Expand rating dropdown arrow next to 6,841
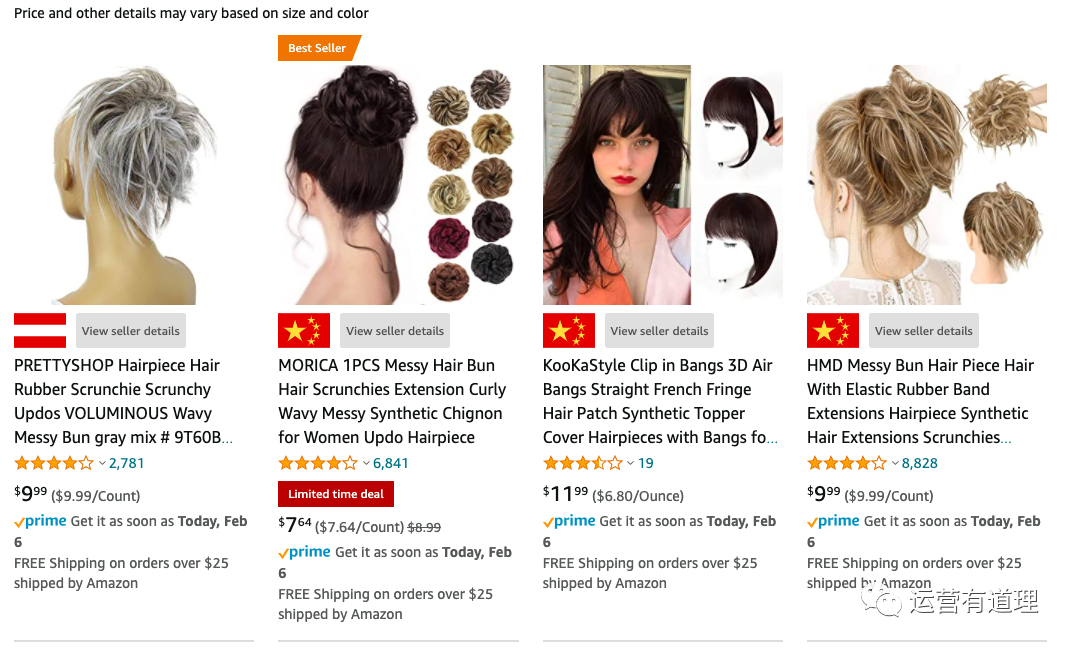 tap(366, 464)
